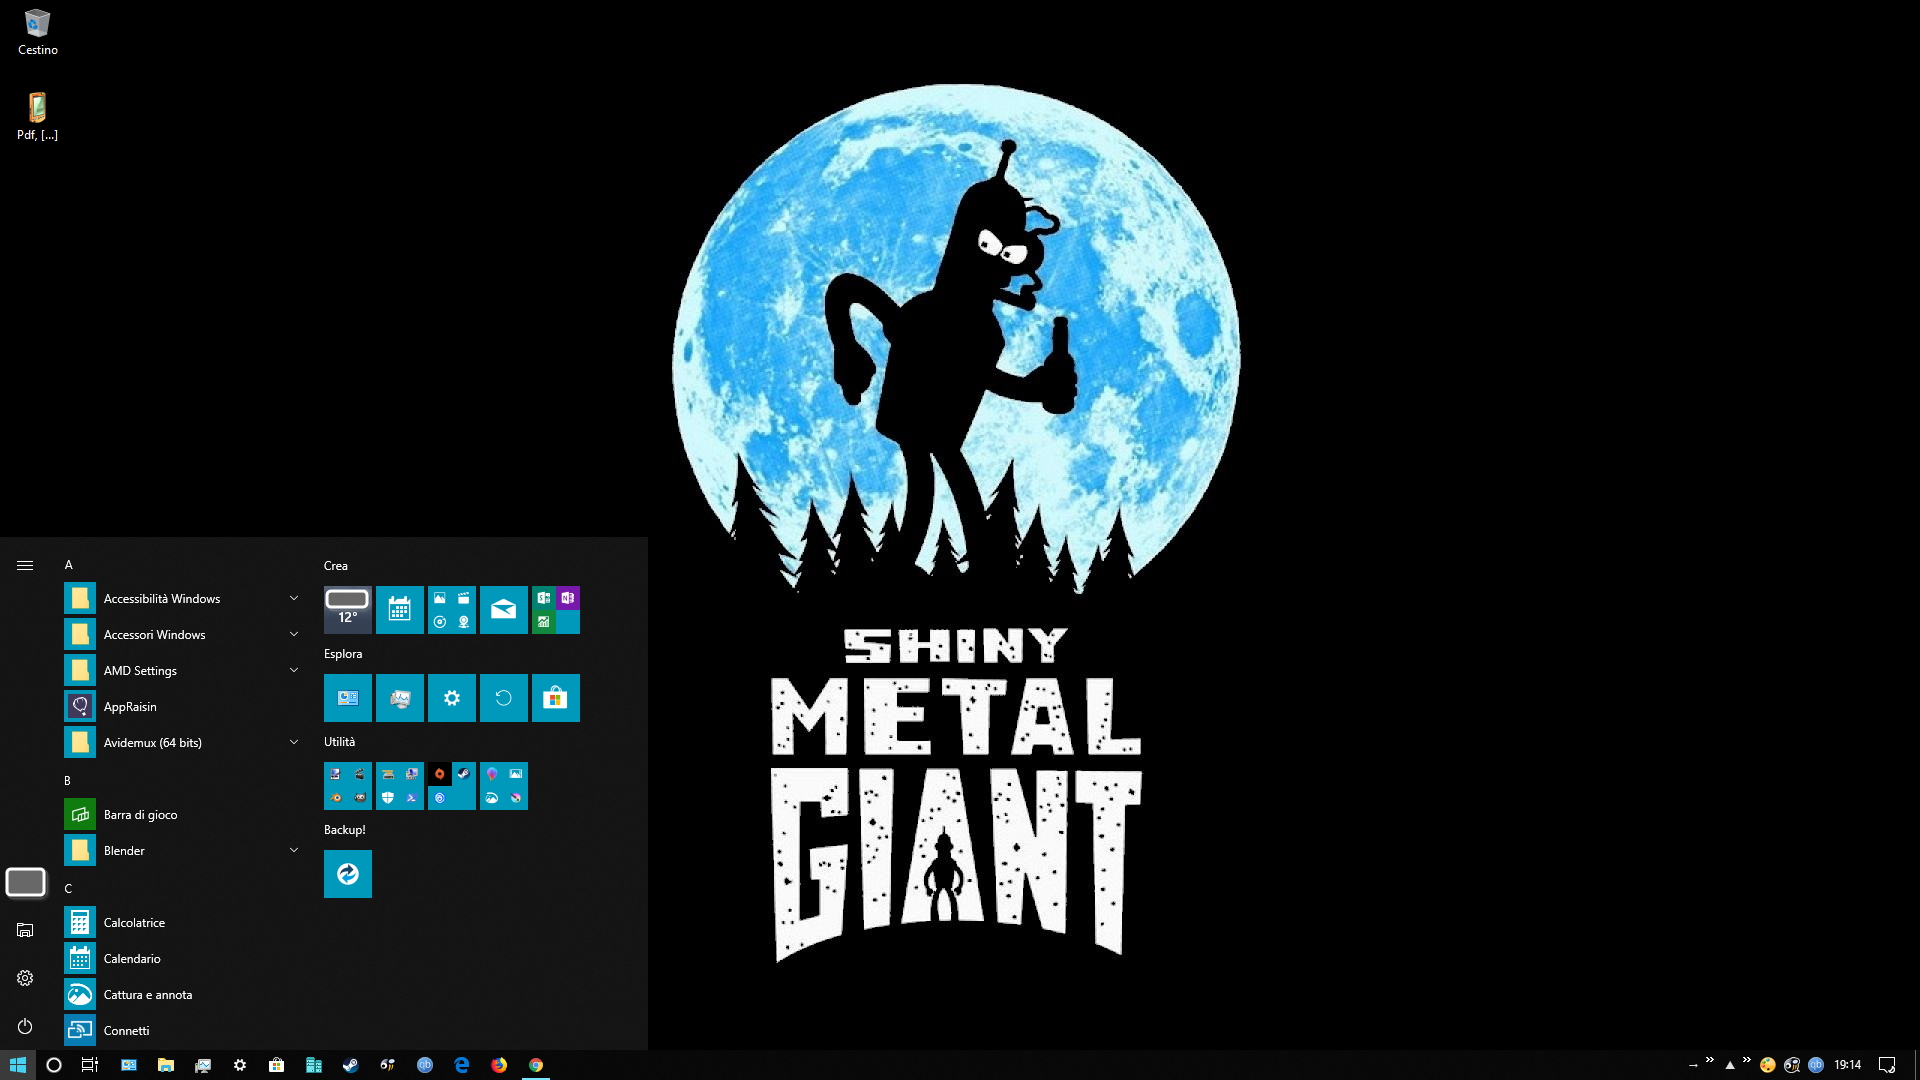1920x1080 pixels.
Task: Open qBittorrent from the taskbar
Action: point(425,1065)
